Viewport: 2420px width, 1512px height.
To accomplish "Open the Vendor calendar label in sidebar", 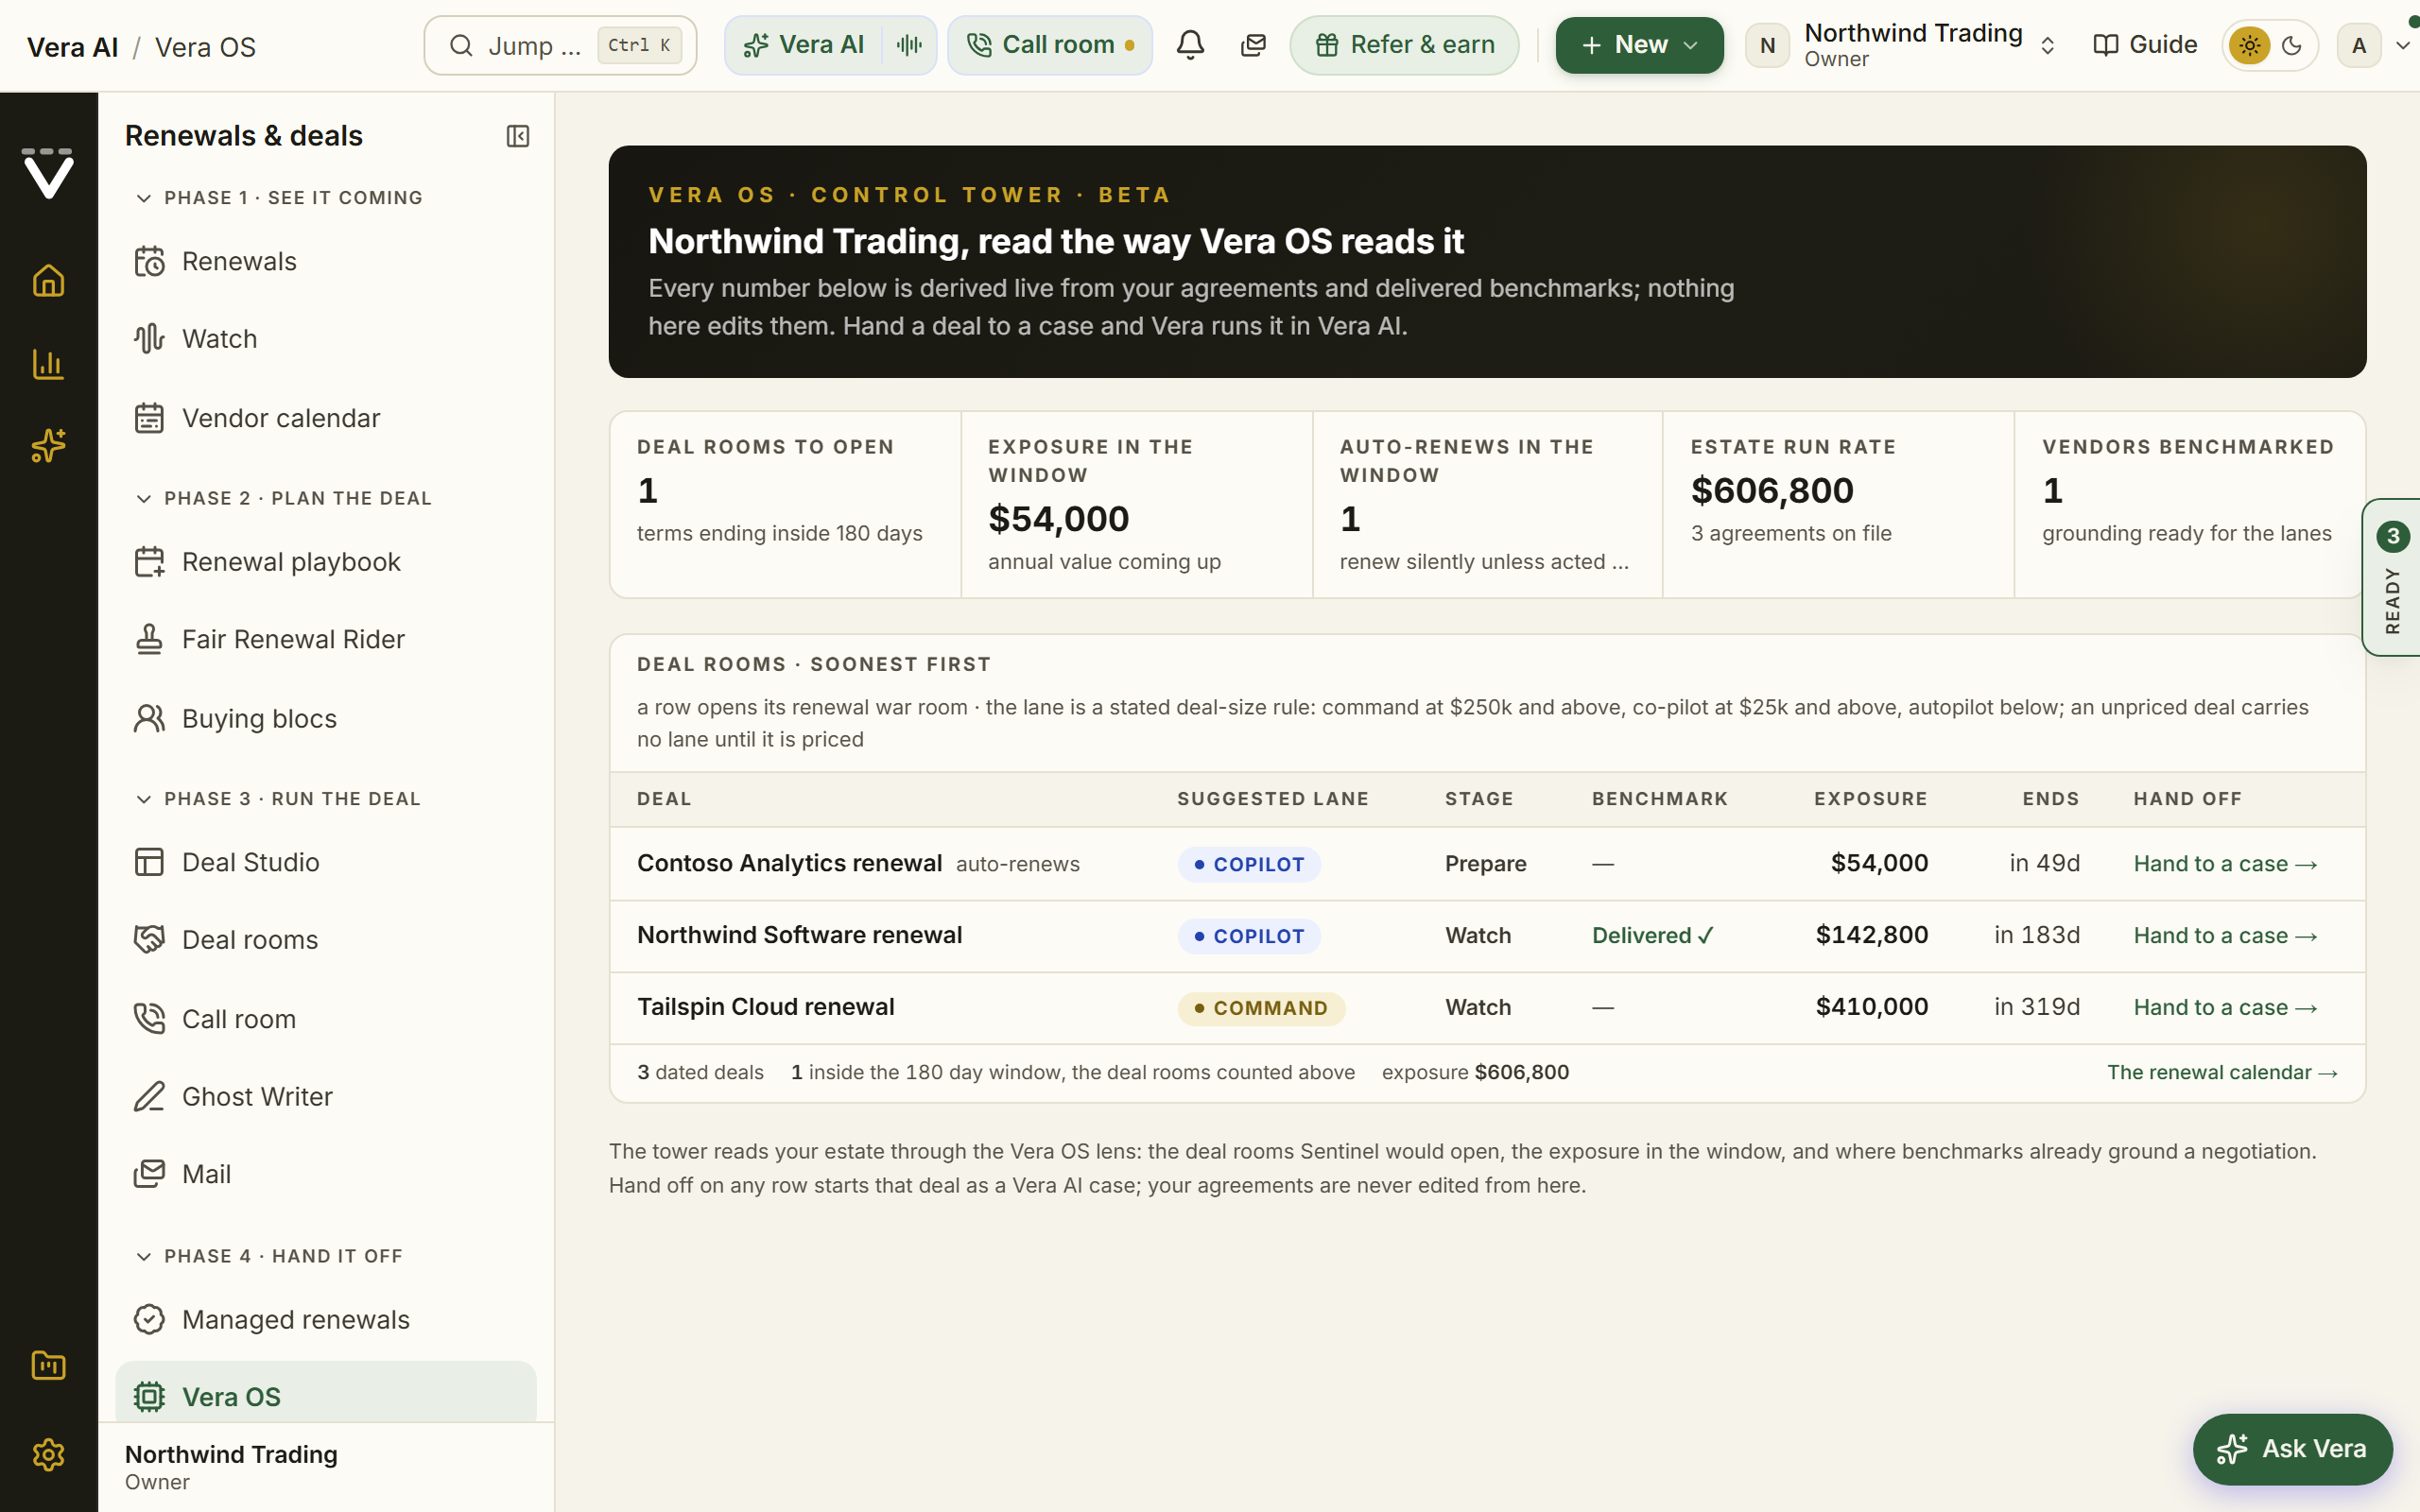I will [281, 418].
